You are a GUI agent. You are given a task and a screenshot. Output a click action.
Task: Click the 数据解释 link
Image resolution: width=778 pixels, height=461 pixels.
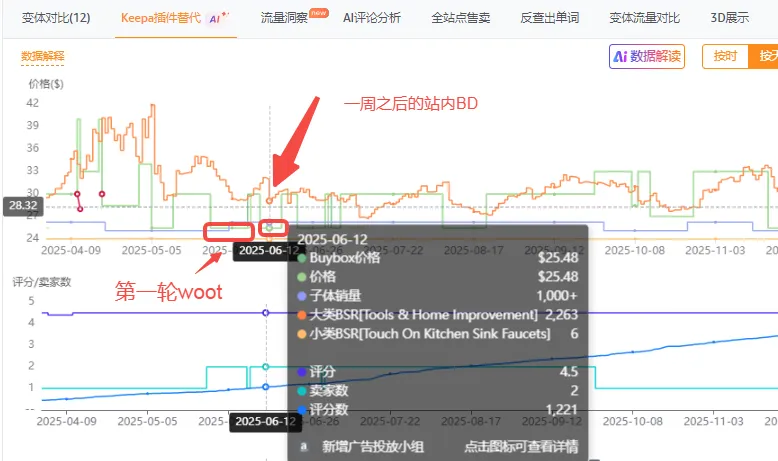43,57
